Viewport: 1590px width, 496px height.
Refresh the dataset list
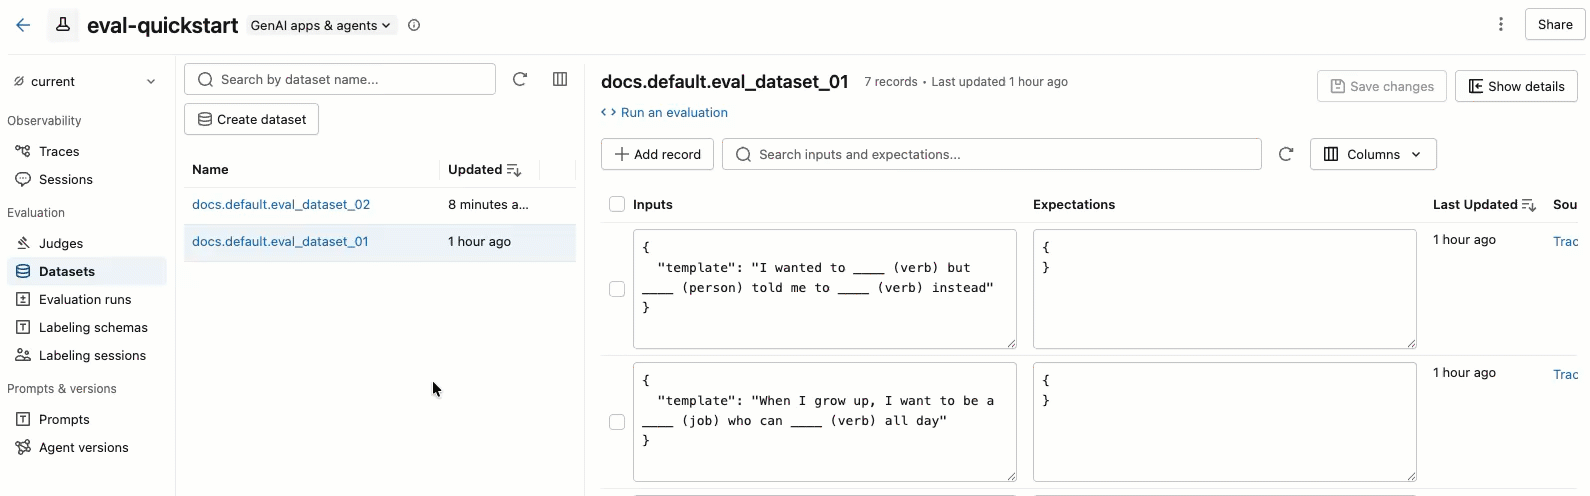(520, 79)
